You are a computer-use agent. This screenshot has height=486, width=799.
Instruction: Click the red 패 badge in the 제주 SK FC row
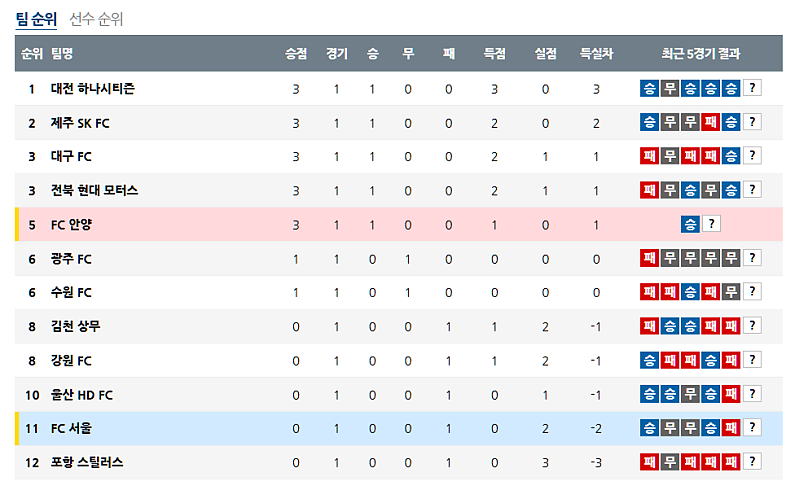click(x=711, y=123)
